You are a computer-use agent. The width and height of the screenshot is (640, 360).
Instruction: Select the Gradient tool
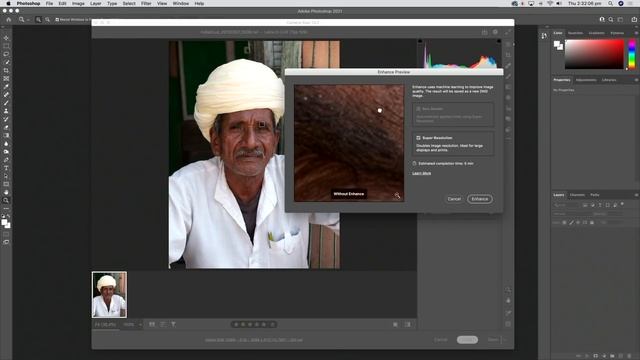[6, 136]
